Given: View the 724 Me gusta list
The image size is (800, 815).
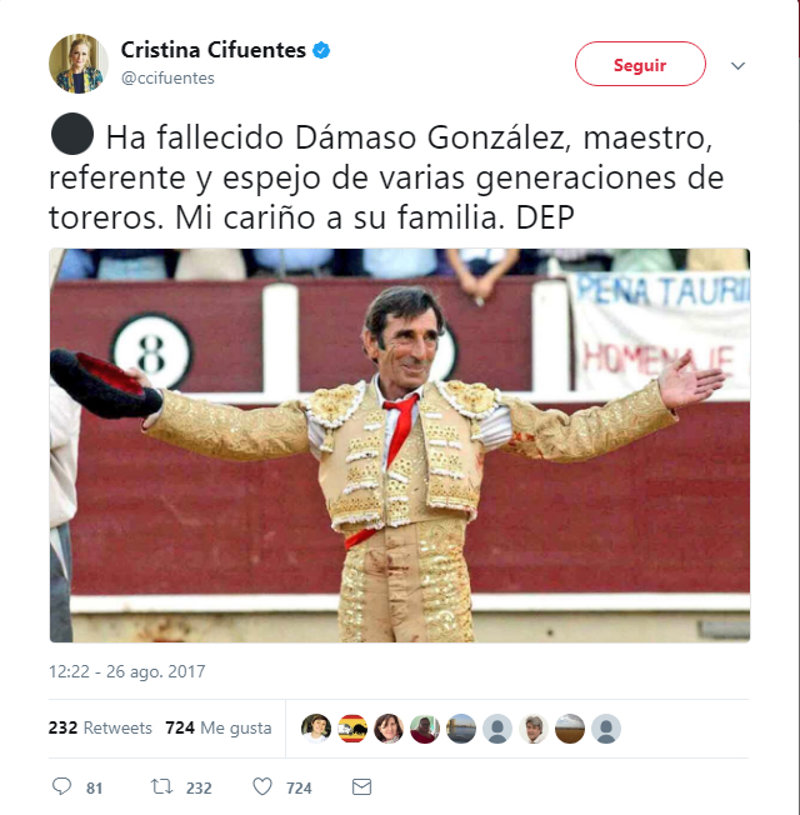Looking at the screenshot, I should pyautogui.click(x=218, y=728).
